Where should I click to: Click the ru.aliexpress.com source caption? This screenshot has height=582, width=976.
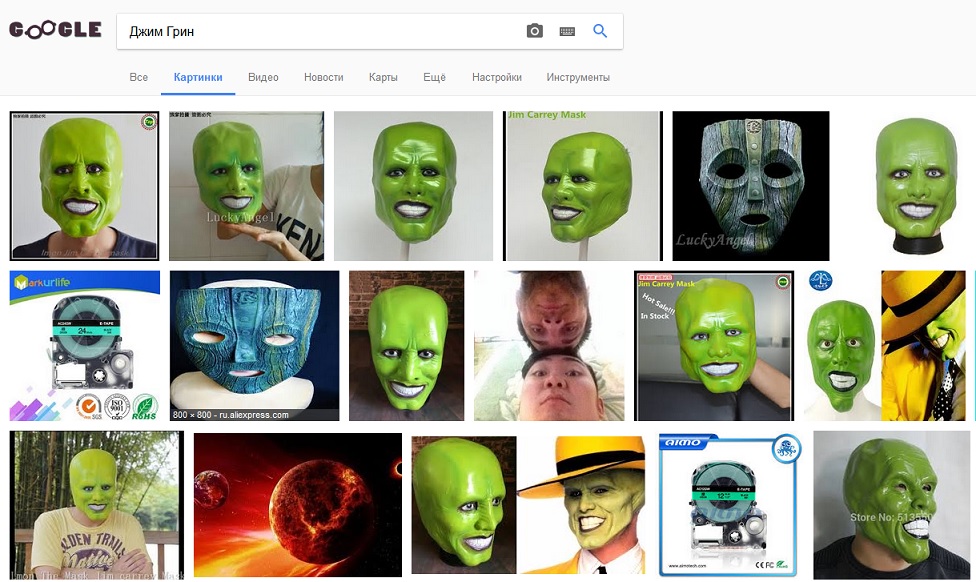231,415
